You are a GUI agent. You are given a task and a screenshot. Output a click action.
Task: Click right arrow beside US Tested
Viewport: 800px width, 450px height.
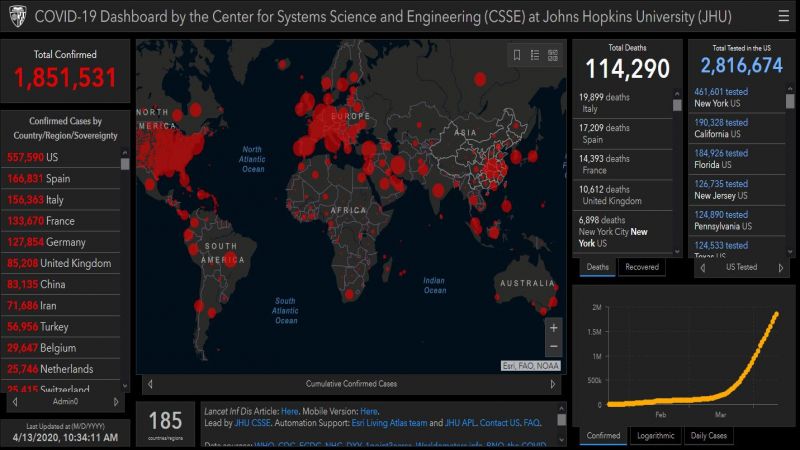pos(781,267)
